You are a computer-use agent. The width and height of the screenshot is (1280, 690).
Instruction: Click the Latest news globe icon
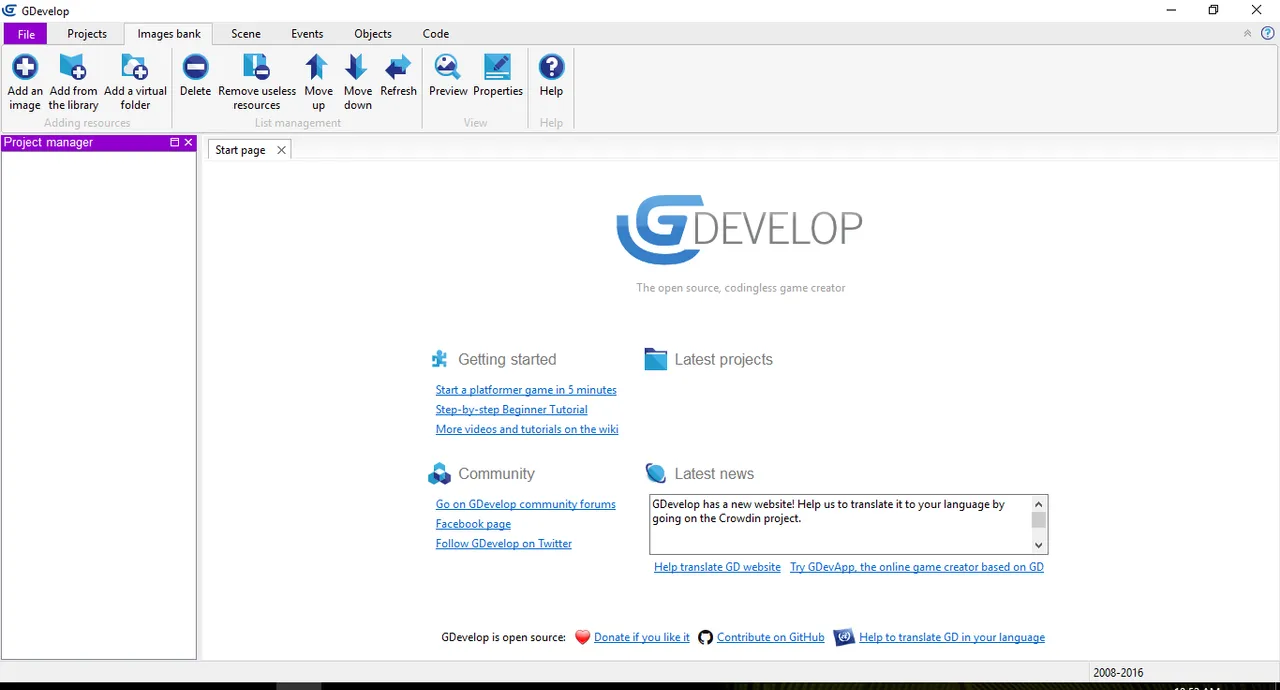(655, 473)
